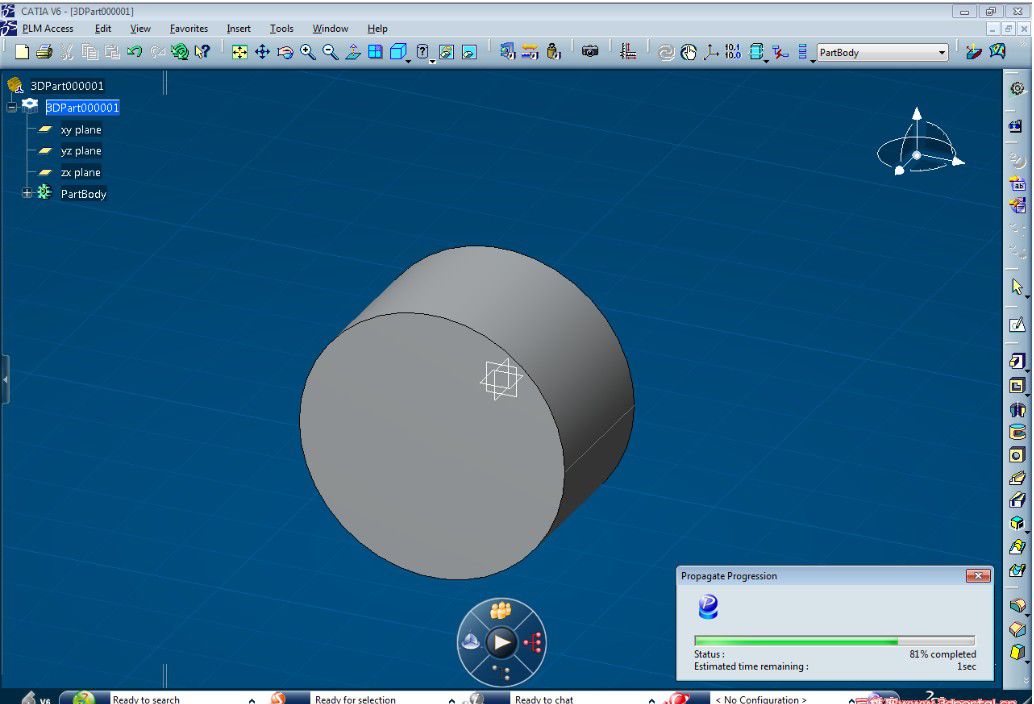Click the Normal View icon
This screenshot has height=704, width=1034.
pyautogui.click(x=353, y=52)
